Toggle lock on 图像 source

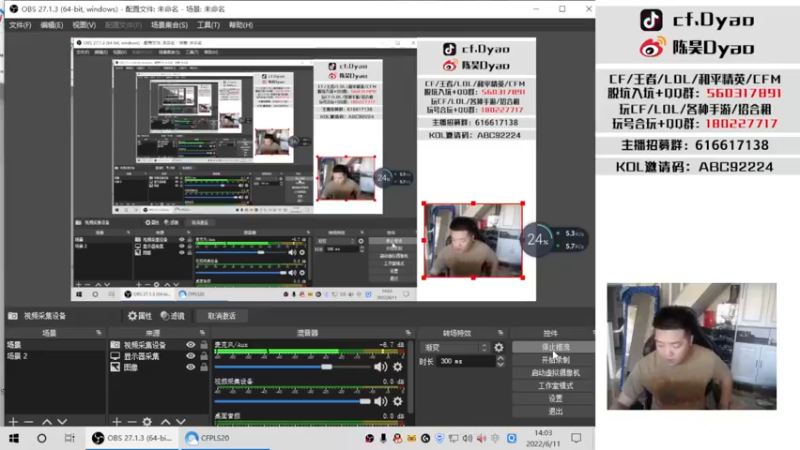coord(204,367)
